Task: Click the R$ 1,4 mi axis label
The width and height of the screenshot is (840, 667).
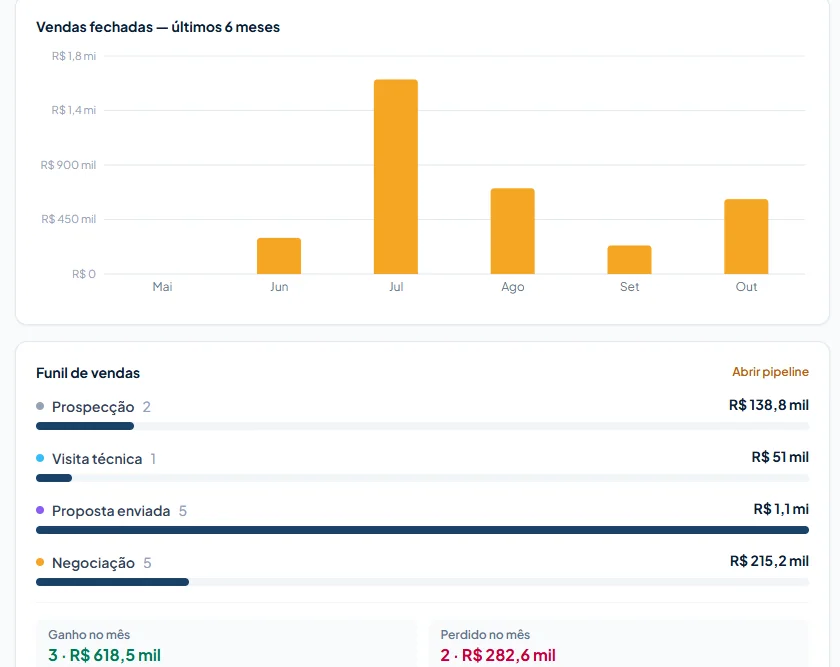Action: (74, 110)
